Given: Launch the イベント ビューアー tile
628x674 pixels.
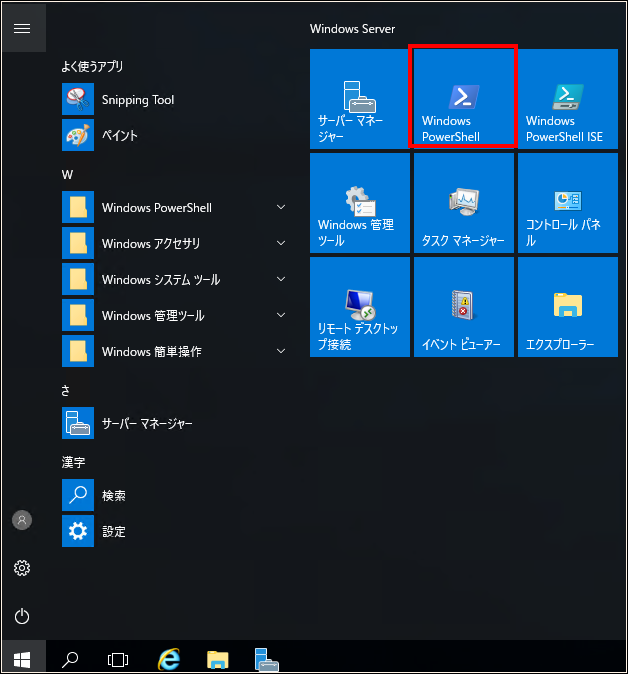Looking at the screenshot, I should point(463,306).
